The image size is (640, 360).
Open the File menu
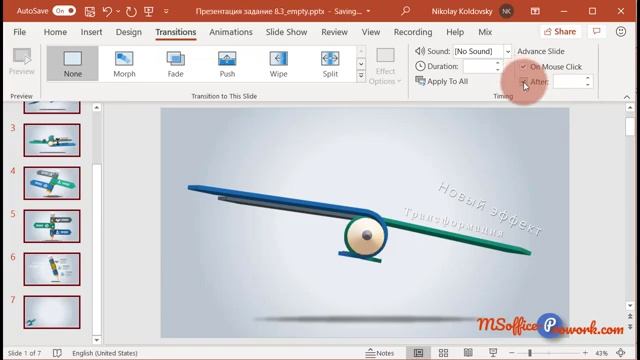[20, 32]
